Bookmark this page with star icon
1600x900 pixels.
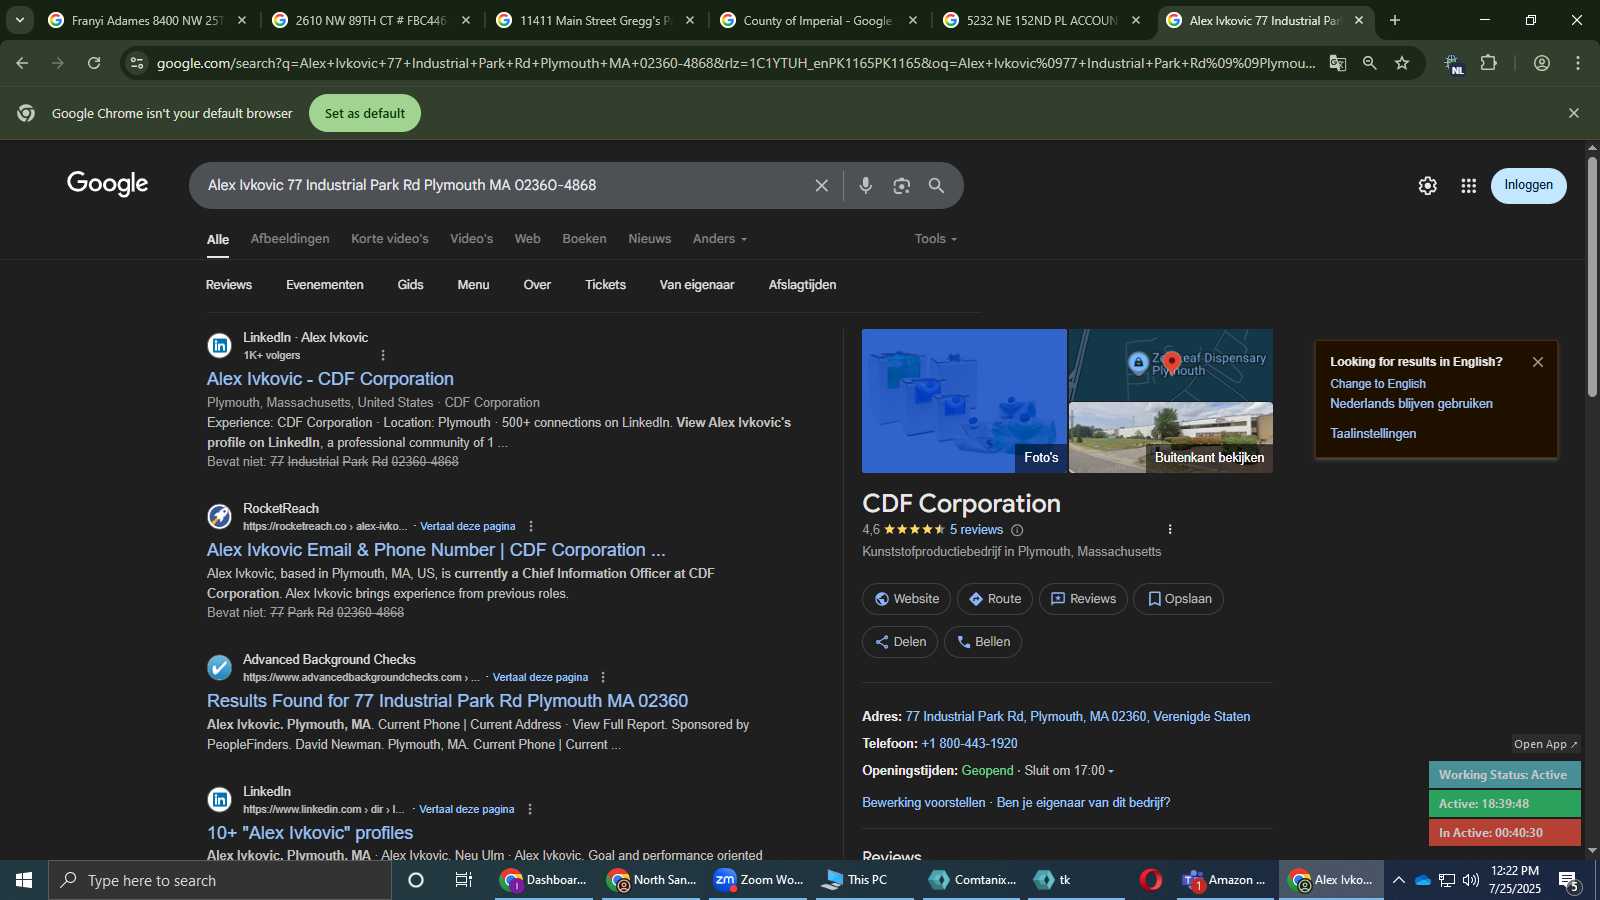click(x=1402, y=63)
